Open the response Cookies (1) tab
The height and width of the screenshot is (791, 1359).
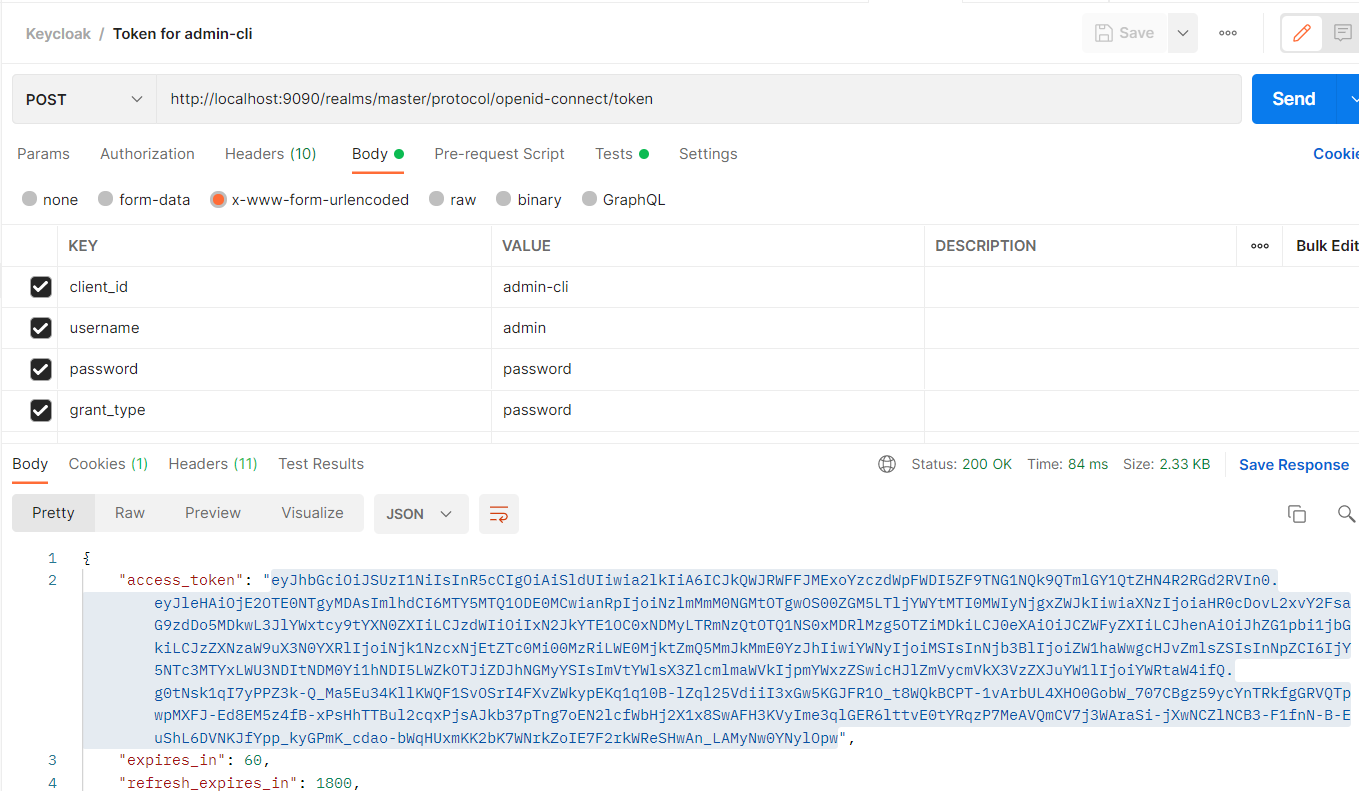108,464
